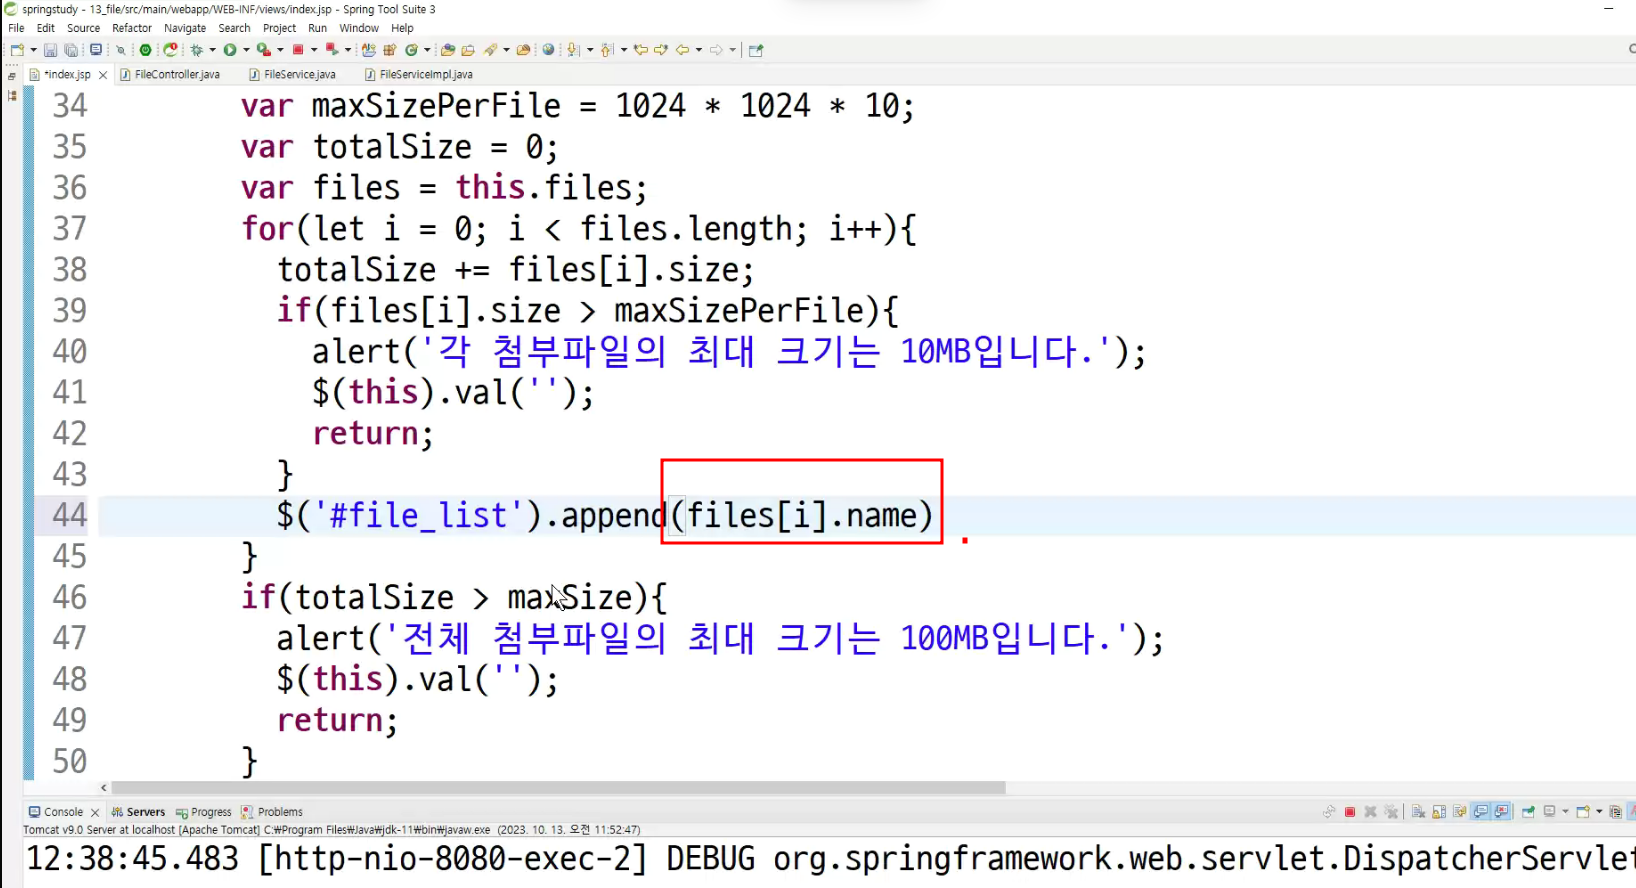Click the Pin Editor icon in the toolbar
This screenshot has width=1636, height=888.
(x=756, y=50)
